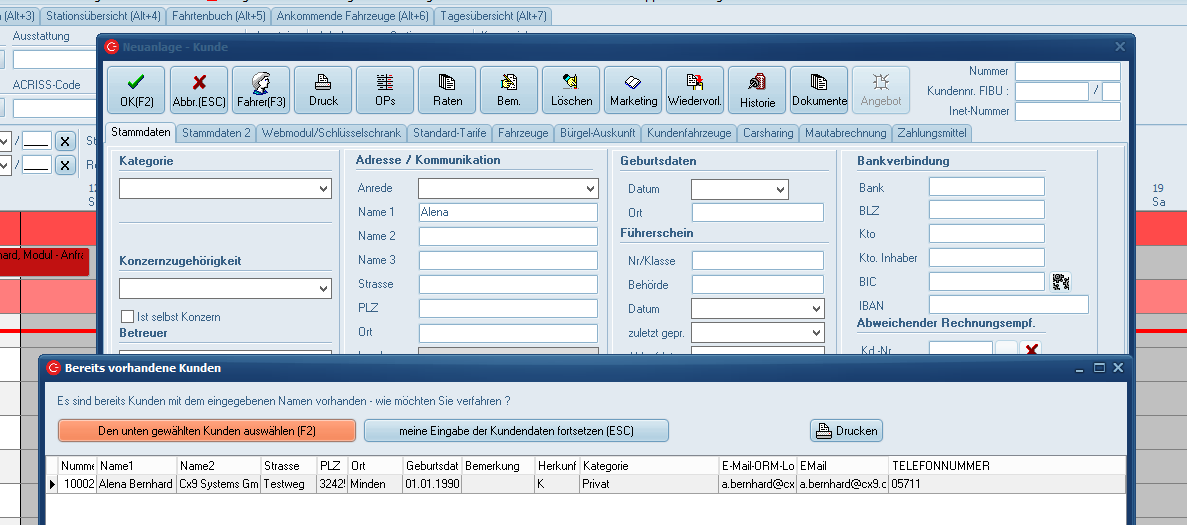1187x525 pixels.
Task: Open the OPs toolbar button
Action: click(x=385, y=90)
